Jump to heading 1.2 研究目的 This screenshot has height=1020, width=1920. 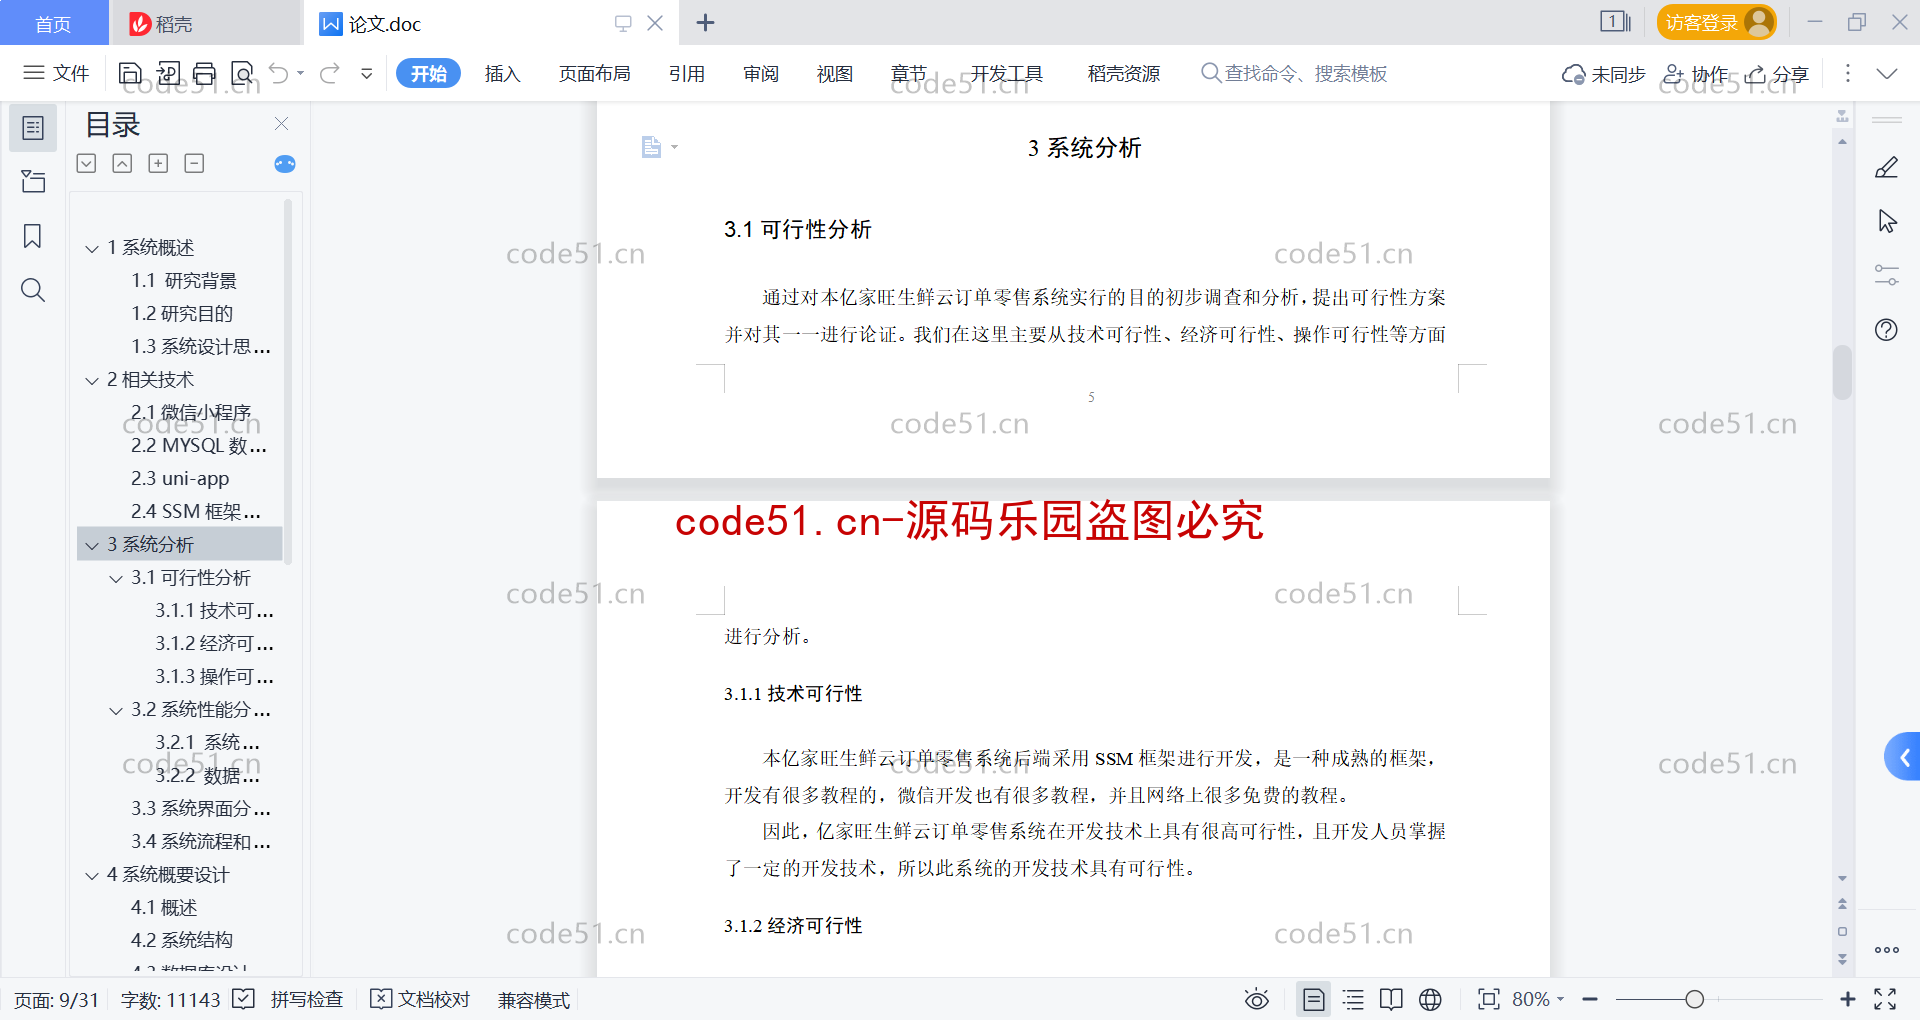pos(182,313)
